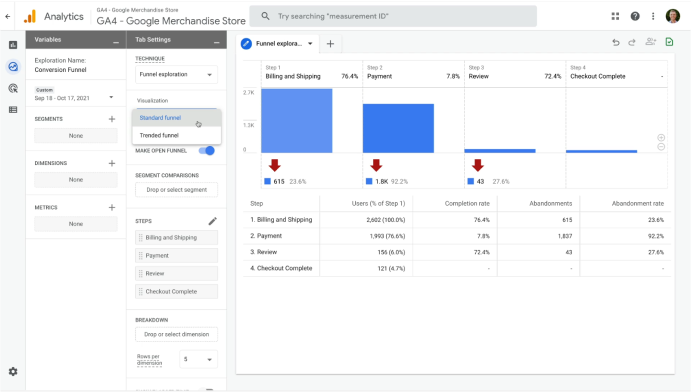
Task: Open the Technique Funnel exploration dropdown
Action: pyautogui.click(x=176, y=74)
